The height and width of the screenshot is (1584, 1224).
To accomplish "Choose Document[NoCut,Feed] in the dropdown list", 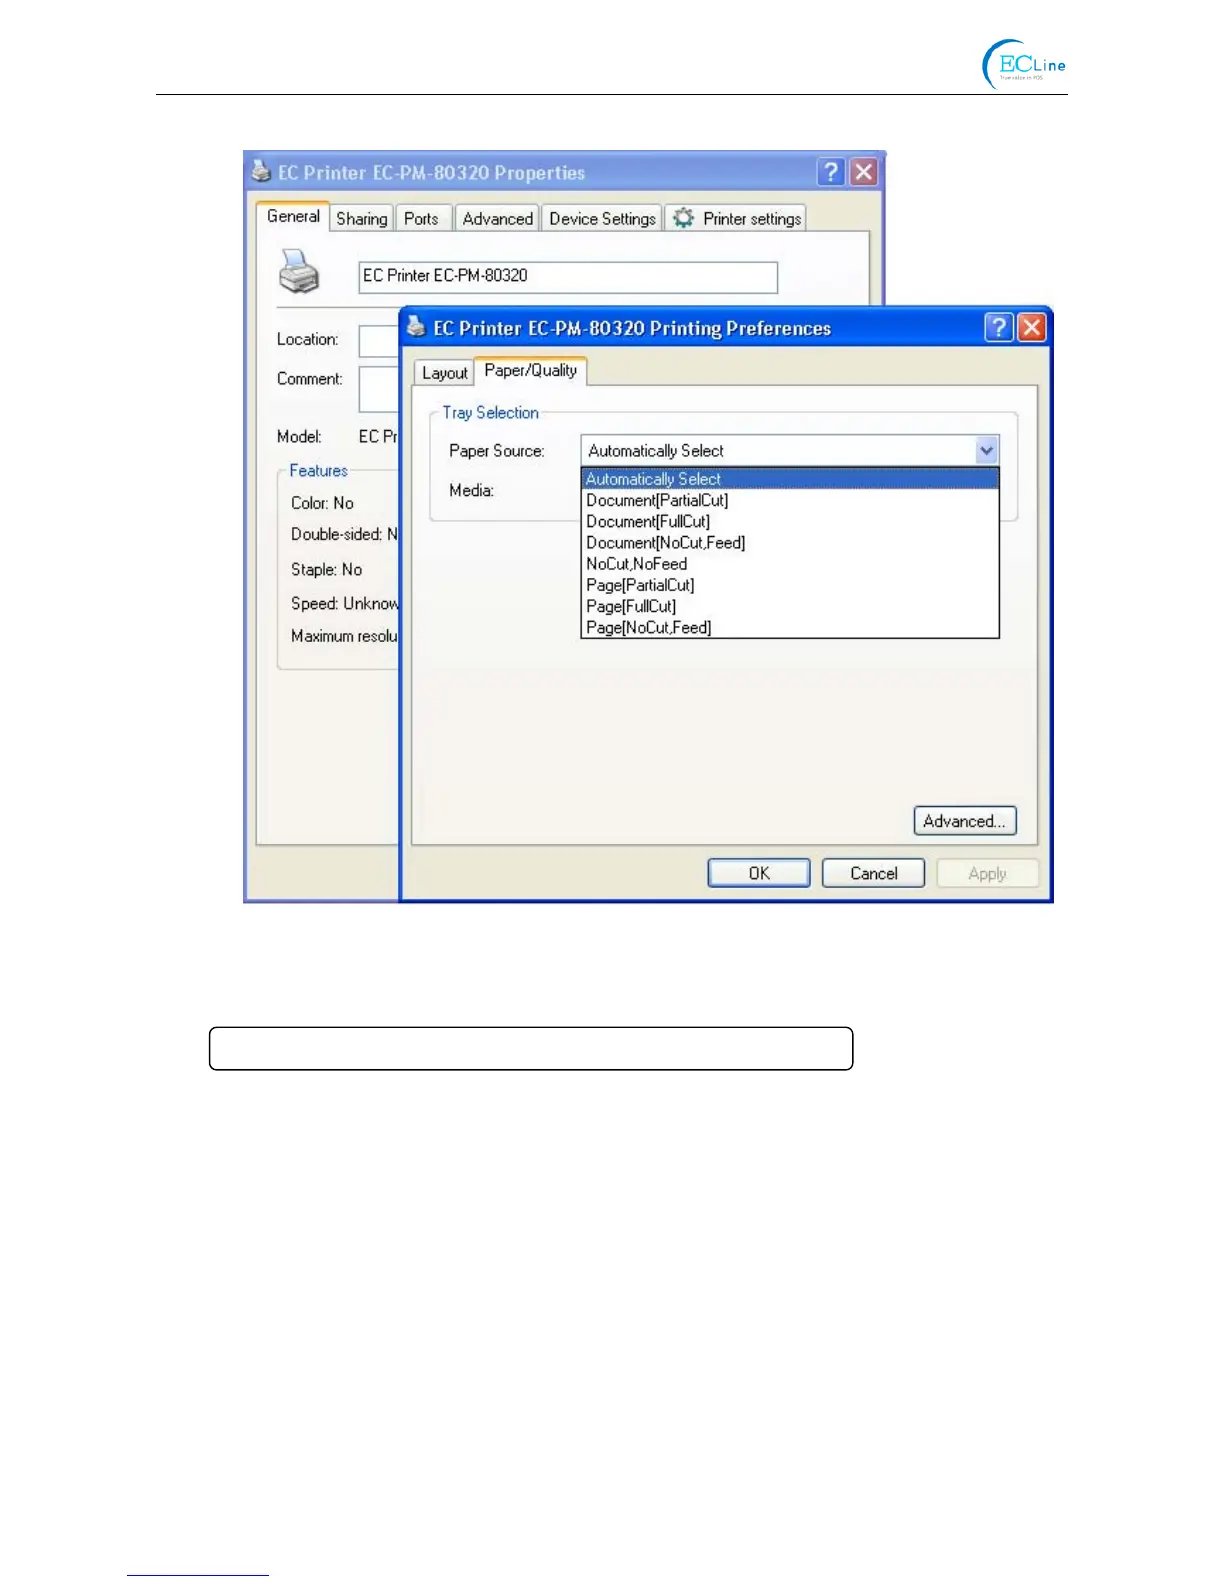I will coord(789,543).
